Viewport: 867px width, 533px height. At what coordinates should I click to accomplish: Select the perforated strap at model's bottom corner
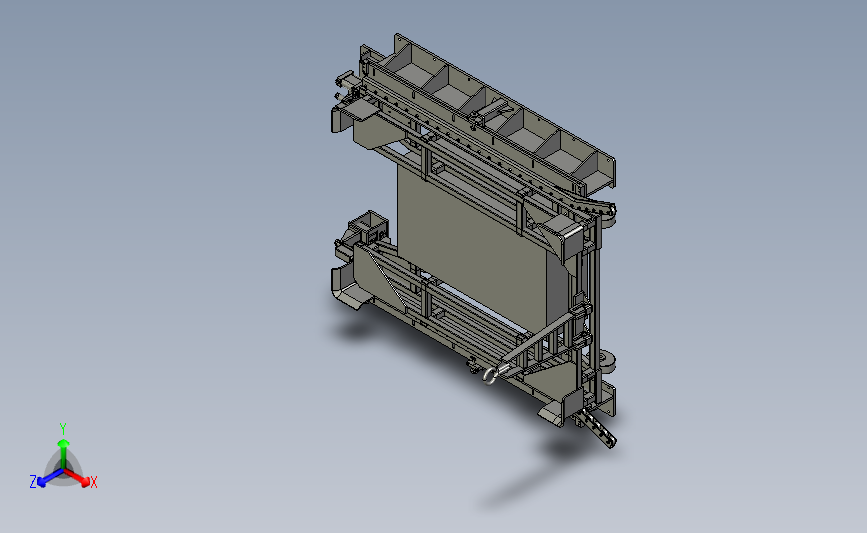pos(599,429)
